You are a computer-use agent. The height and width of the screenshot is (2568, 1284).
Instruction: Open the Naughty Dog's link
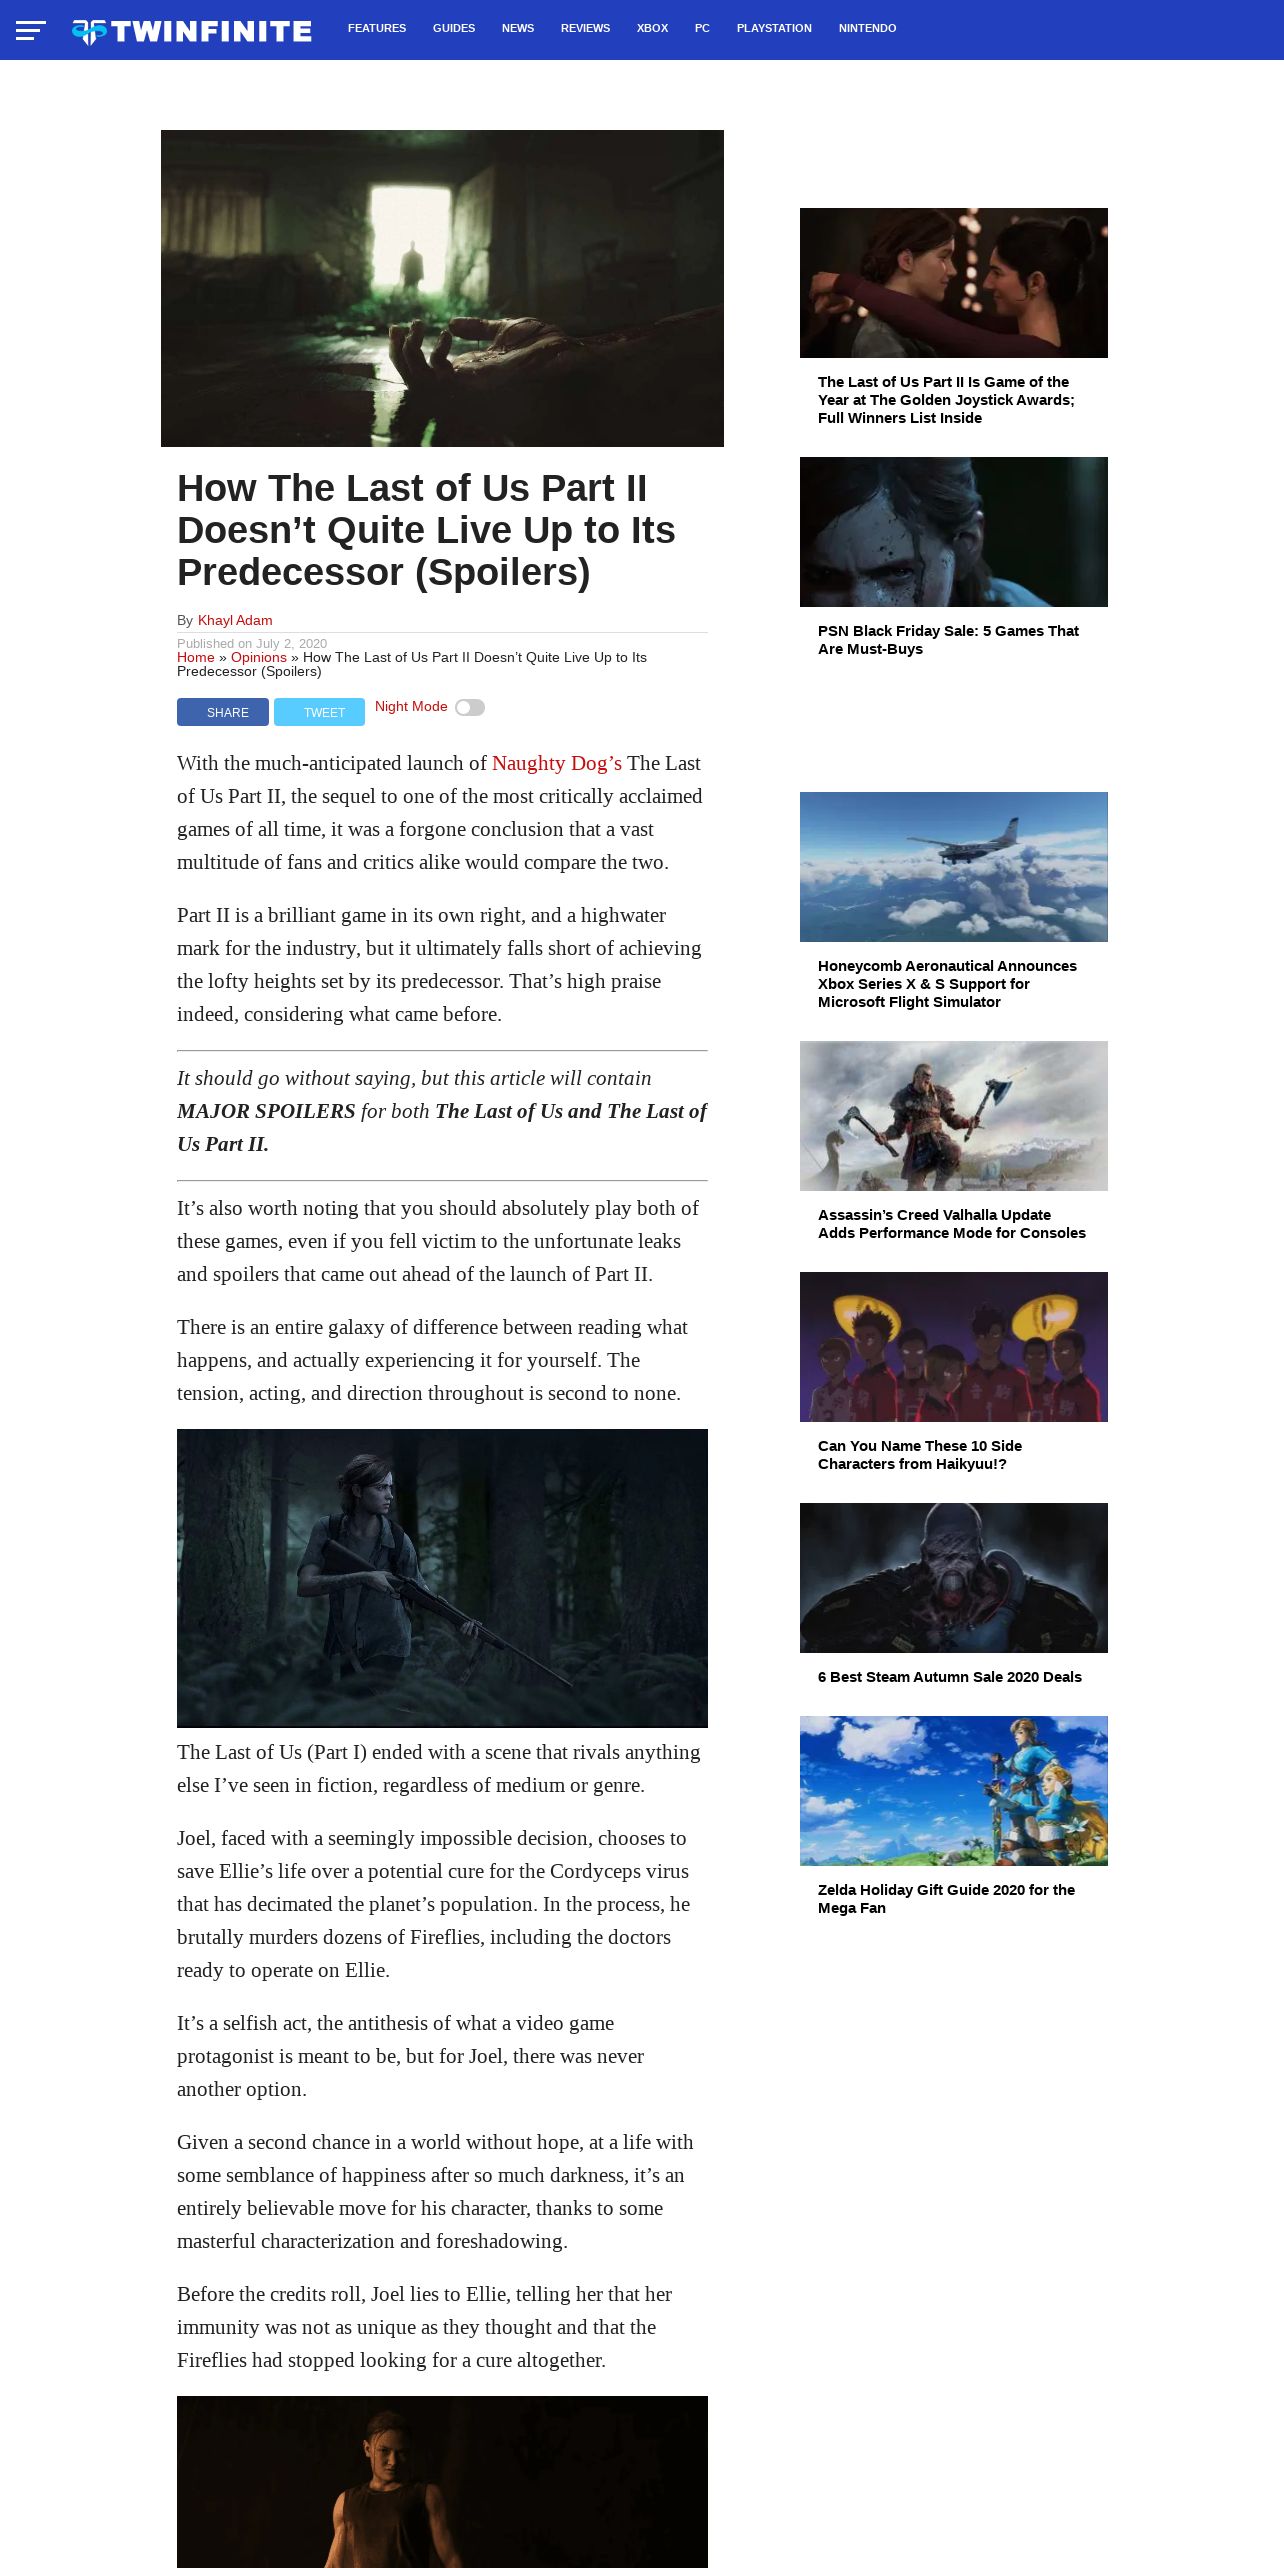coord(557,763)
